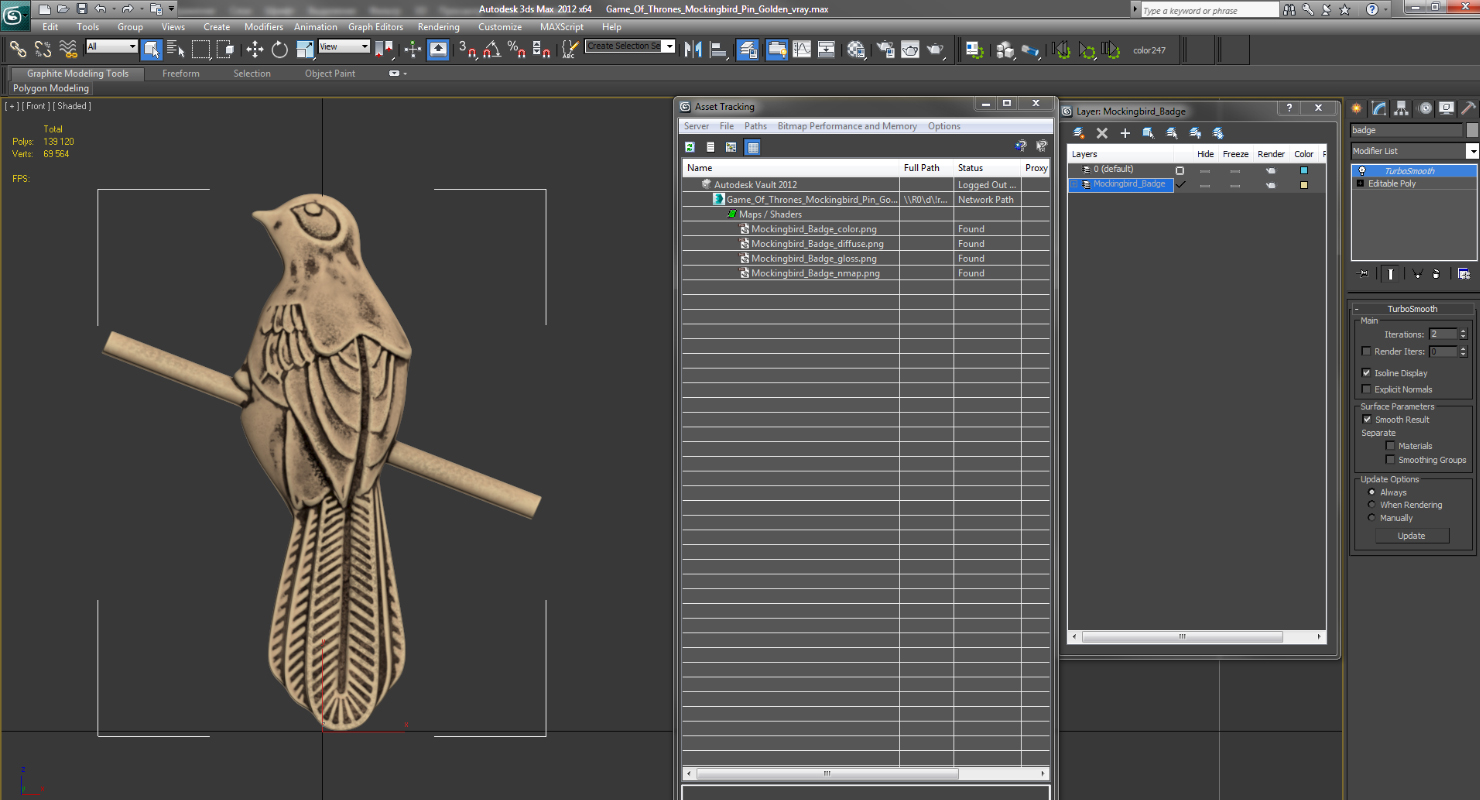Expand the Editable Poly modifier entry
The height and width of the screenshot is (800, 1480).
coord(1360,184)
